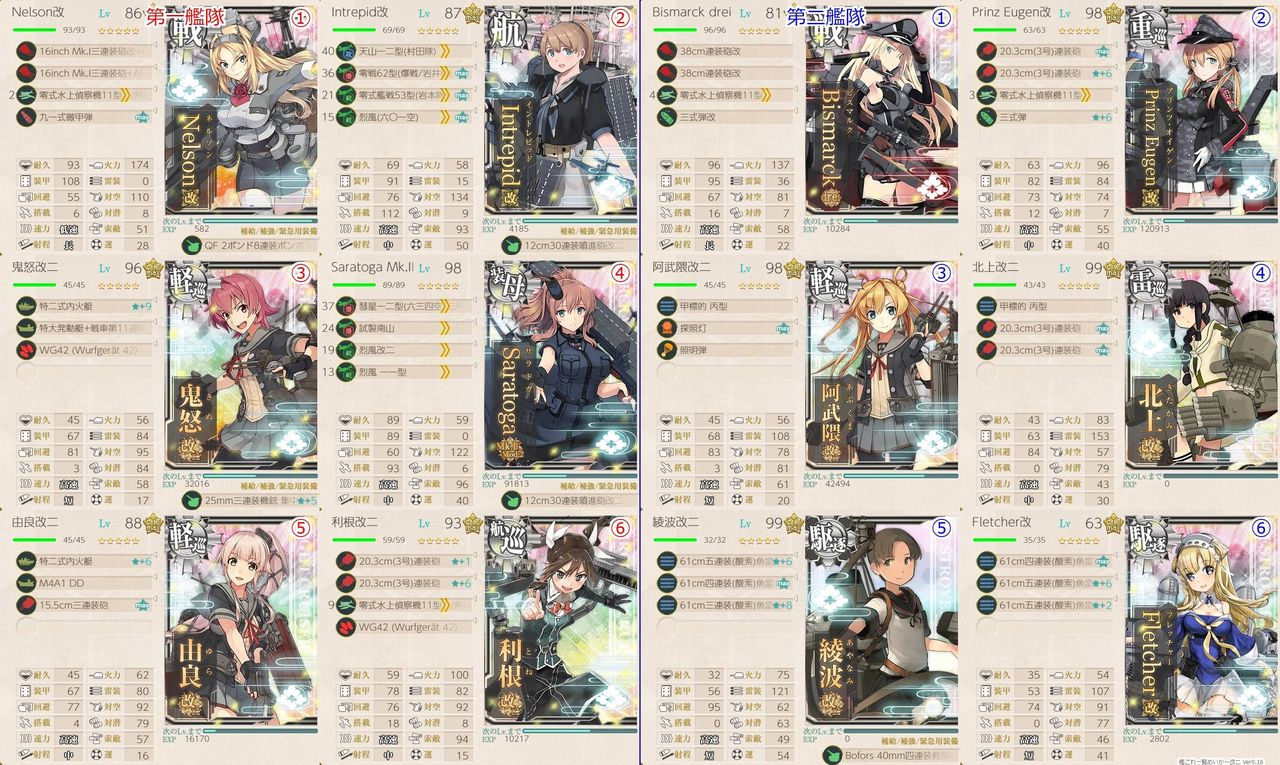The image size is (1280, 765).
Task: Select the M4A1 DD tank icon on 由良改二
Action: point(27,583)
